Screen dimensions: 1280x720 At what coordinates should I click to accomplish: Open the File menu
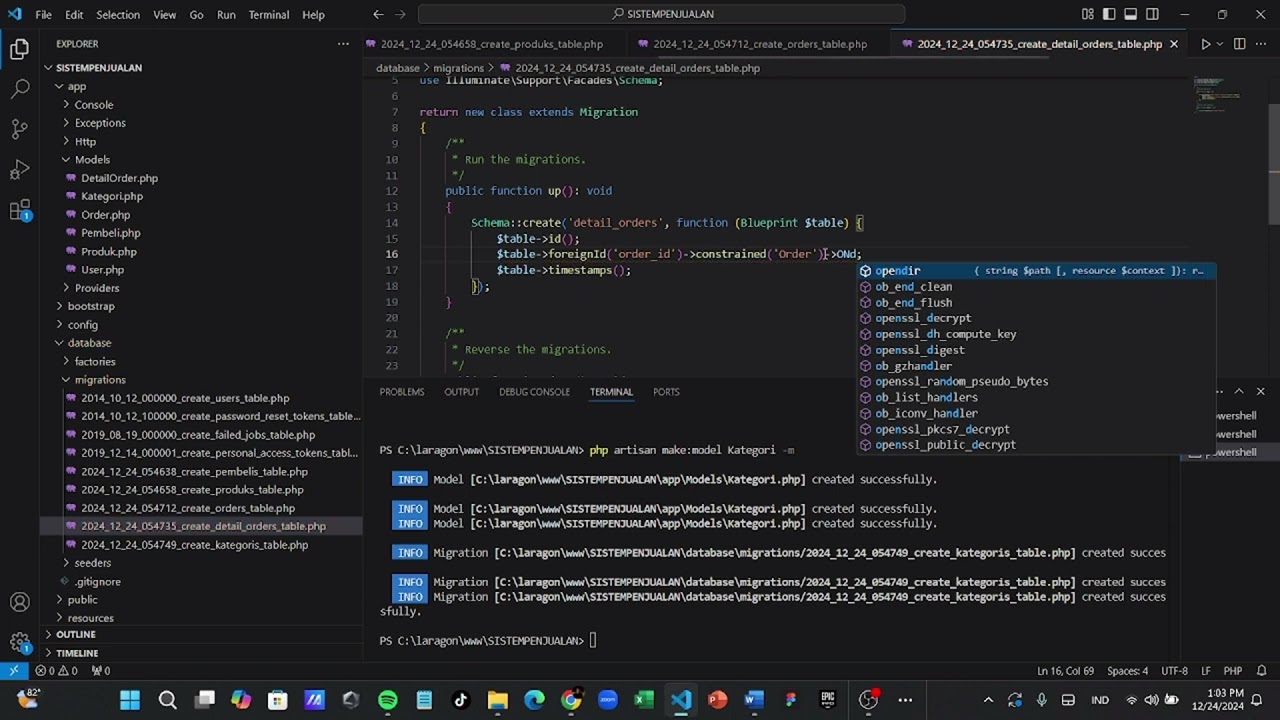point(44,14)
